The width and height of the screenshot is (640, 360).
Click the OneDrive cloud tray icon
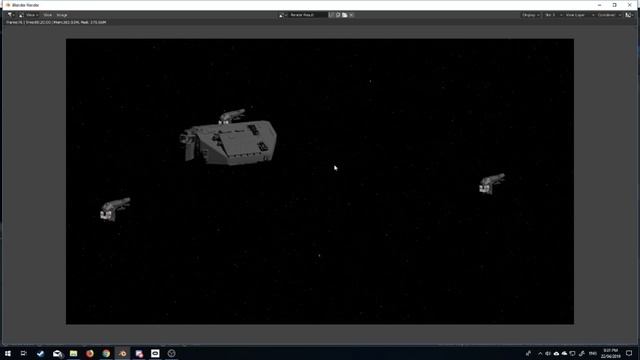pos(564,353)
